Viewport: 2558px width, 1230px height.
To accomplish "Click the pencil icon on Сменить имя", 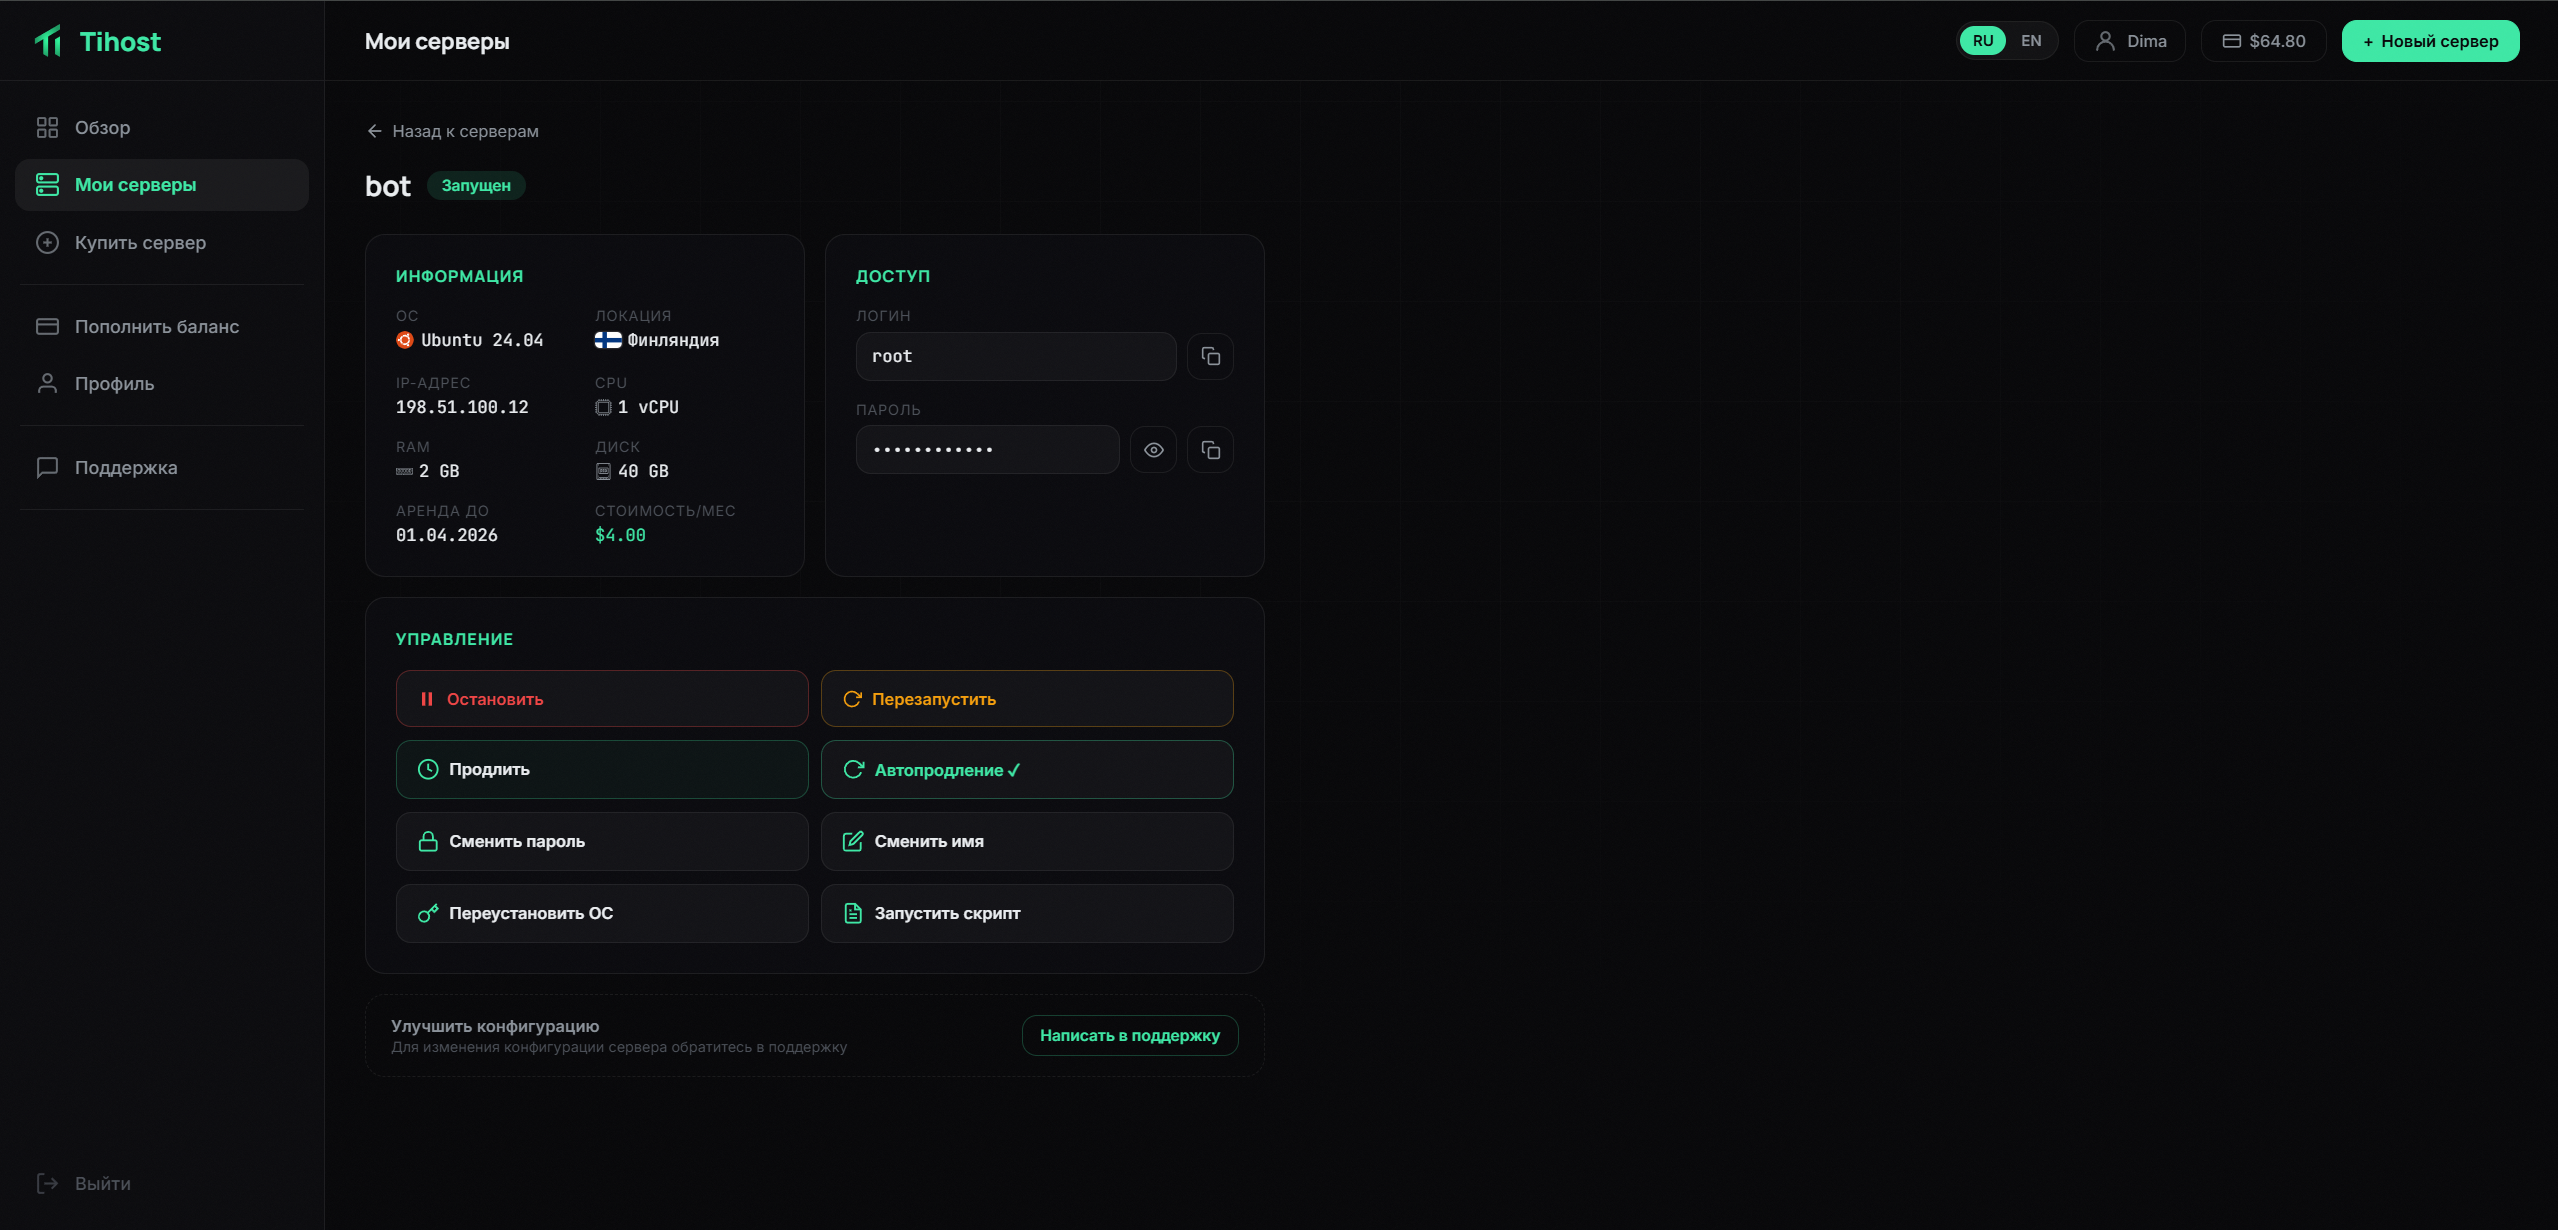I will coord(853,841).
